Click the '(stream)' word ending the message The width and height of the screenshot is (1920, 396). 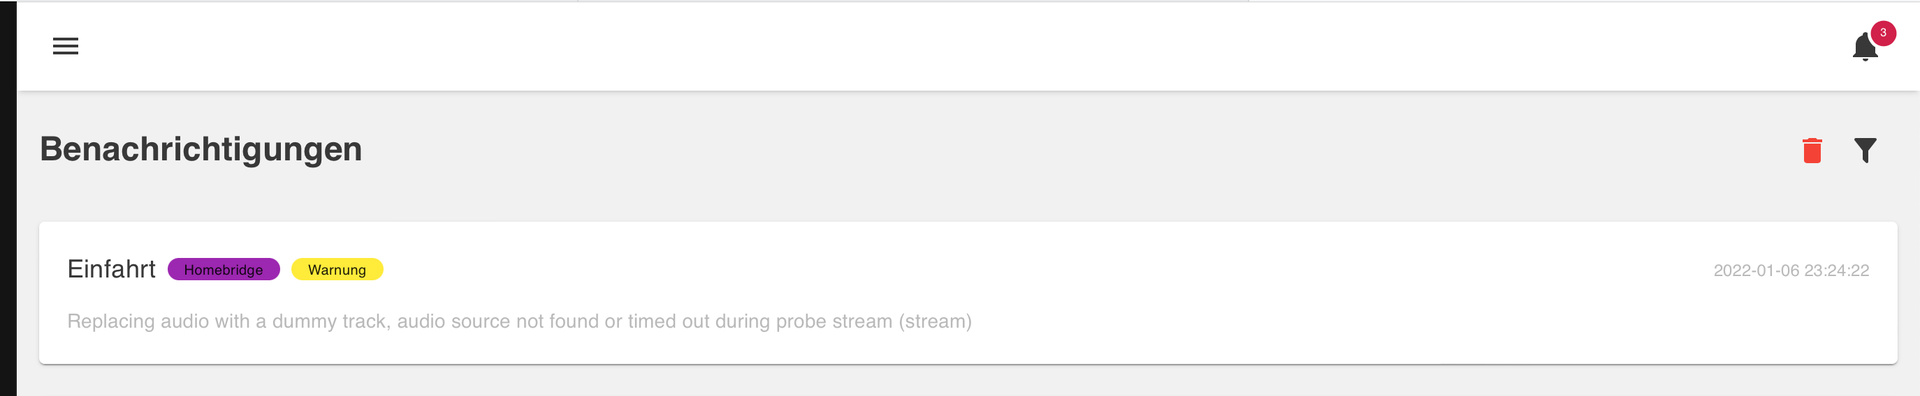935,321
